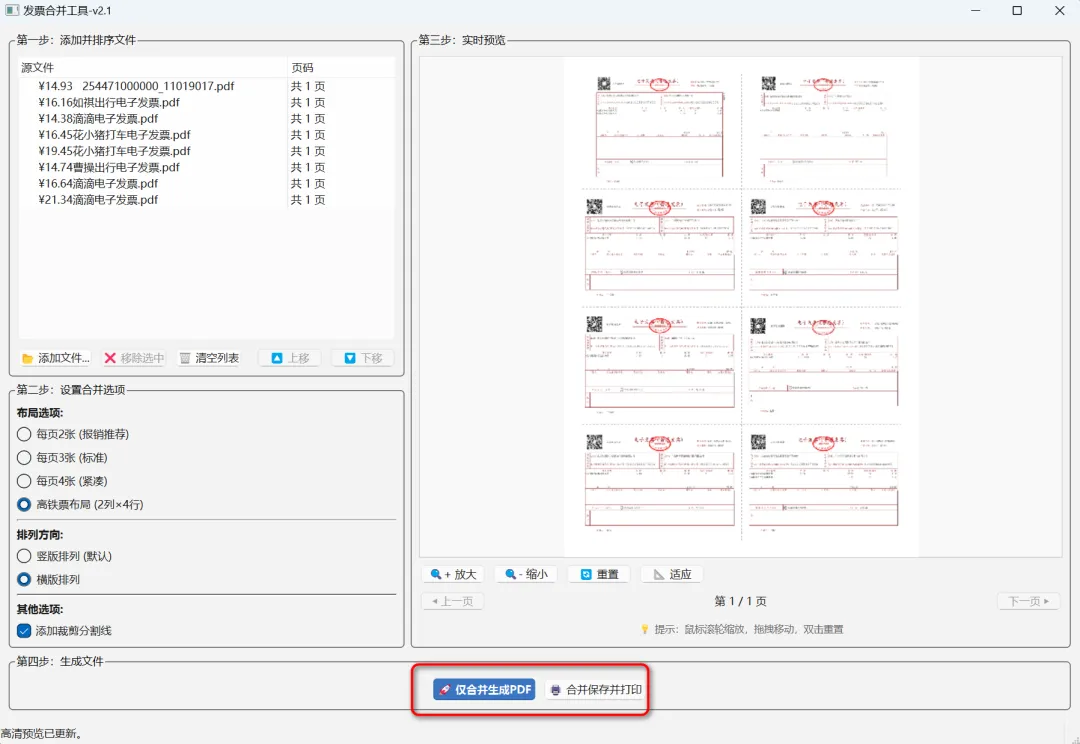Click the down-arrow icon on 下移 button
Image resolution: width=1080 pixels, height=744 pixels.
[x=350, y=358]
